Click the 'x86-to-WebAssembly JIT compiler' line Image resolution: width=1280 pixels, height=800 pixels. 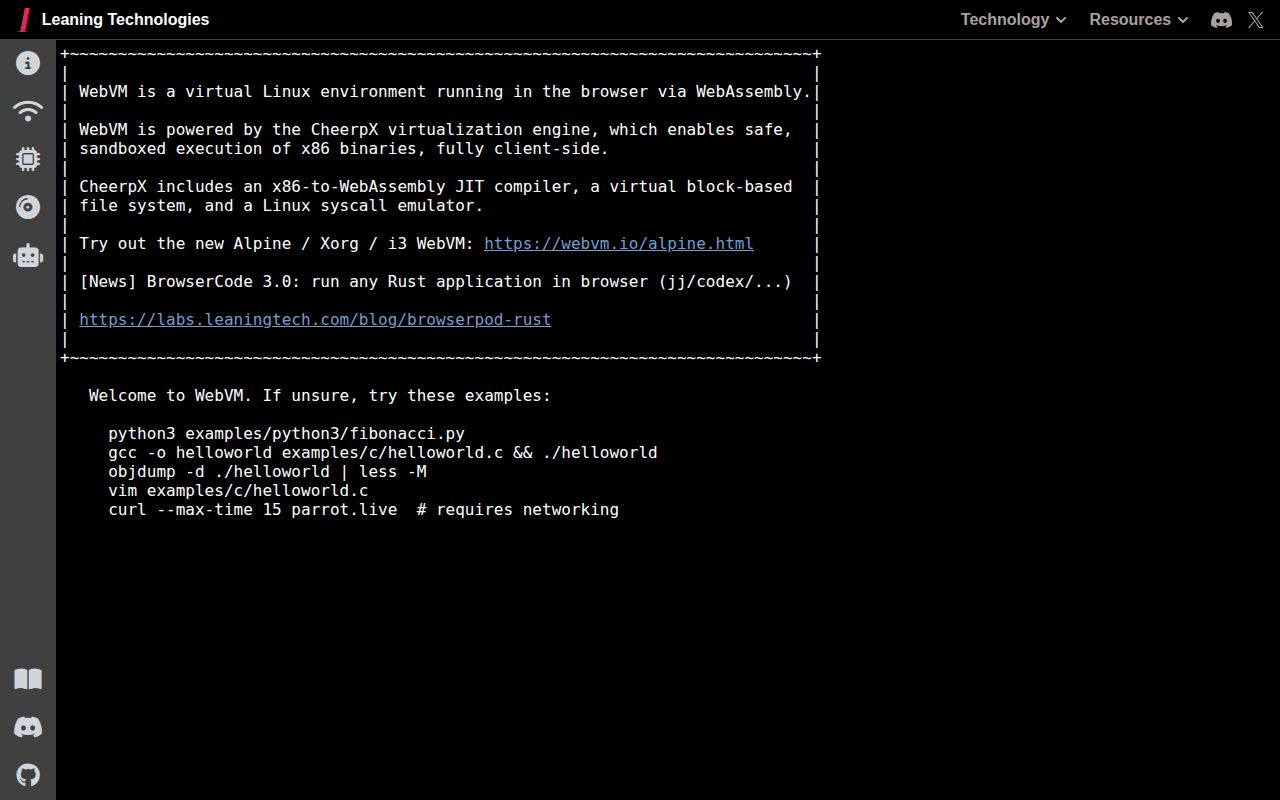coord(436,186)
